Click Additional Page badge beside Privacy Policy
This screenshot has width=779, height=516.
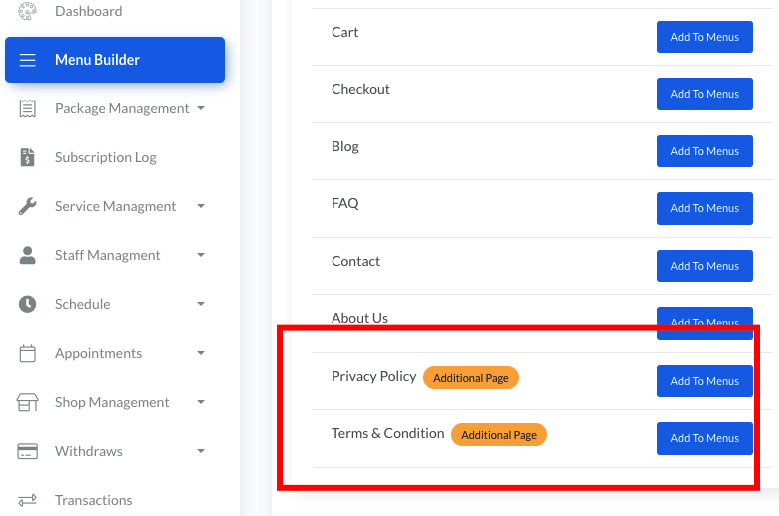470,378
